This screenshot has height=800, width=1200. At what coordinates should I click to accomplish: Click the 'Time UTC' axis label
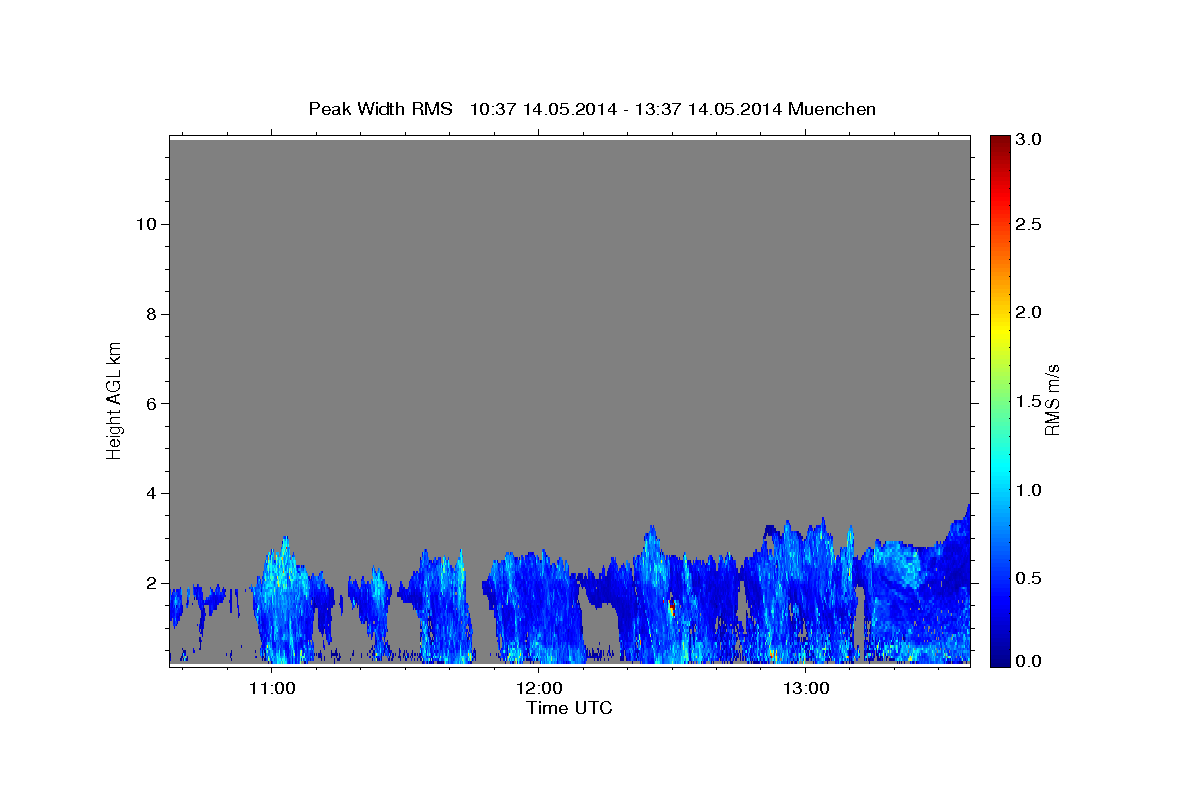[569, 708]
